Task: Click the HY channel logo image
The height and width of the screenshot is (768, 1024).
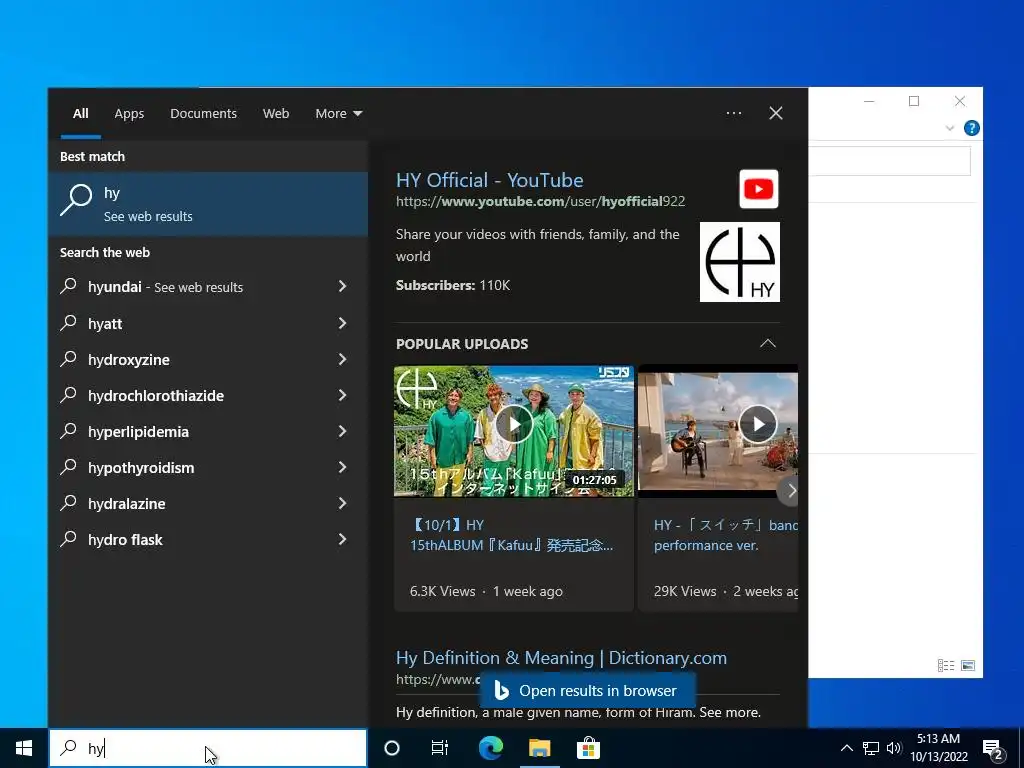Action: click(x=740, y=262)
